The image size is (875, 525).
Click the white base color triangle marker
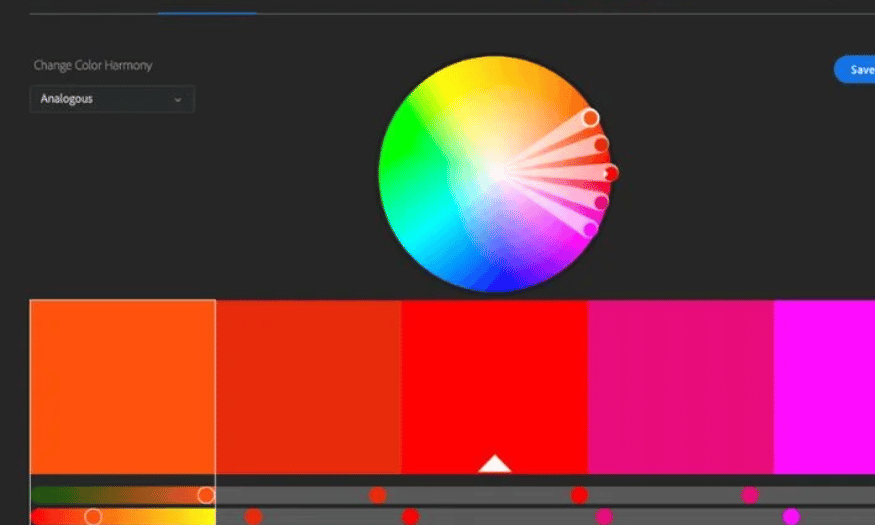pyautogui.click(x=494, y=464)
